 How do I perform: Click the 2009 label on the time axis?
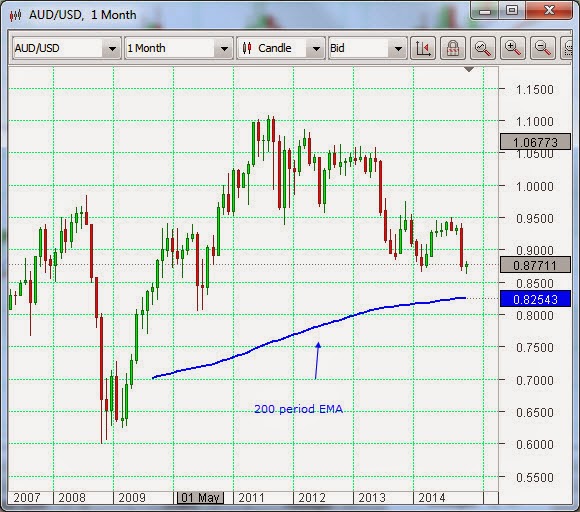(x=132, y=498)
